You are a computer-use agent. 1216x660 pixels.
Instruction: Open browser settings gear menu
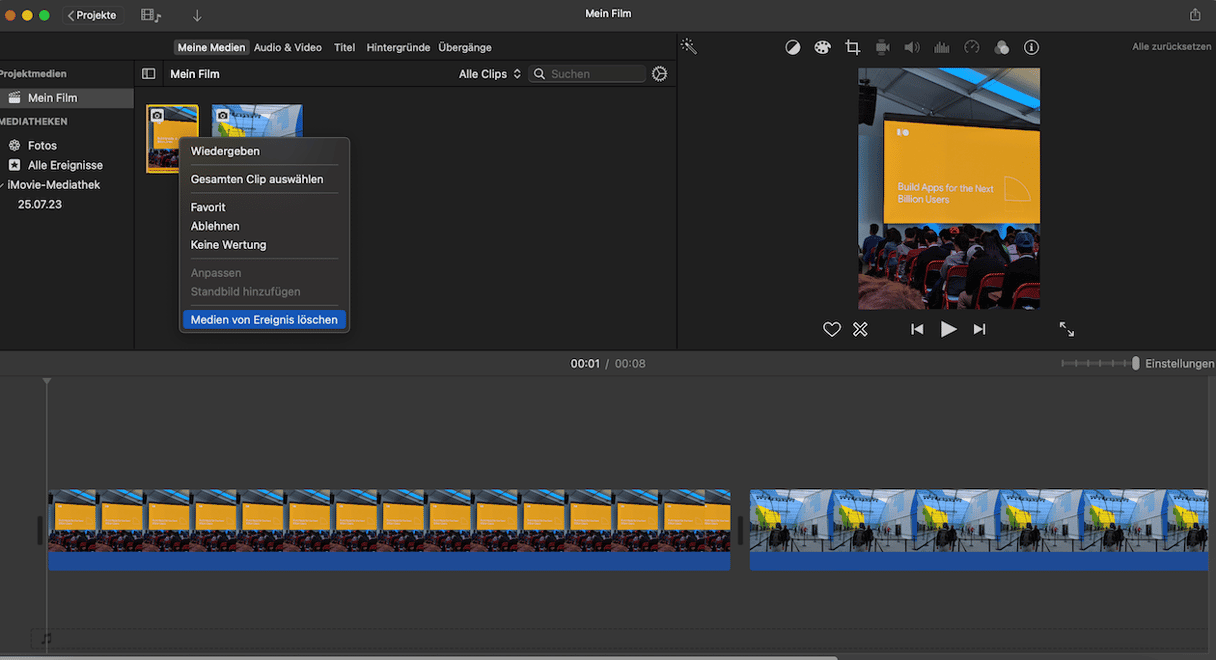(659, 74)
